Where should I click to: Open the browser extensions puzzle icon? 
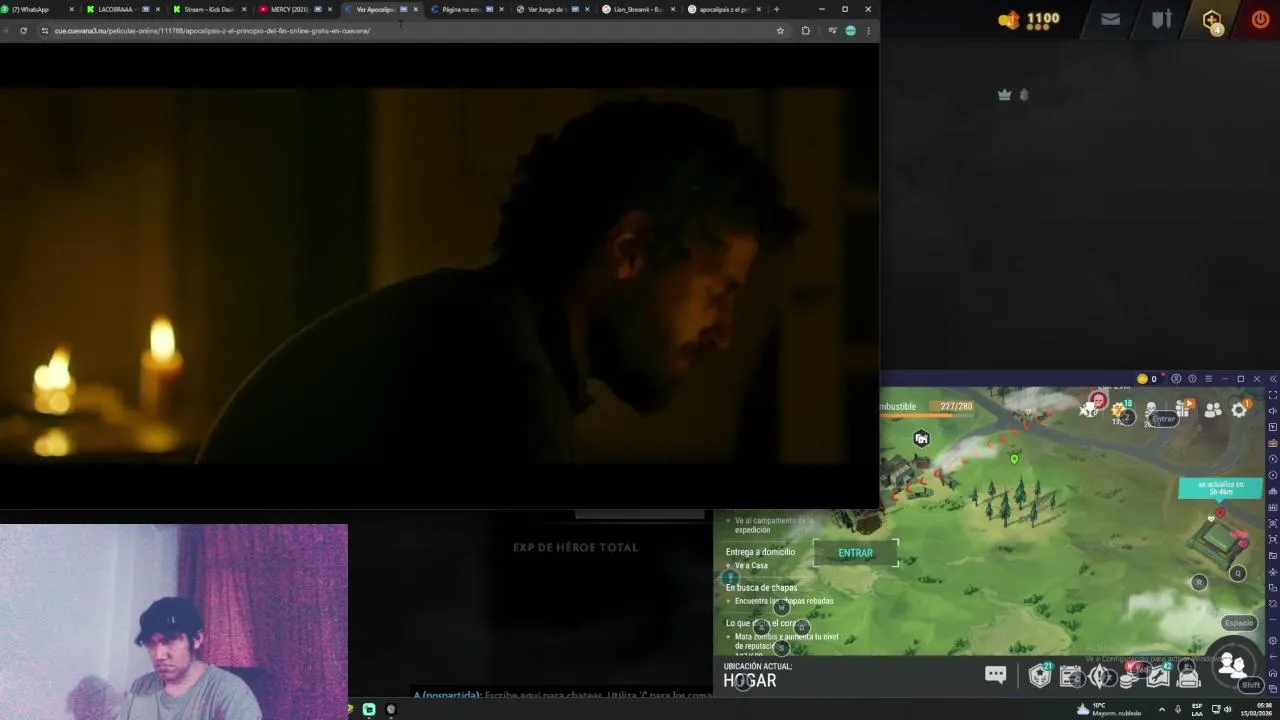805,31
